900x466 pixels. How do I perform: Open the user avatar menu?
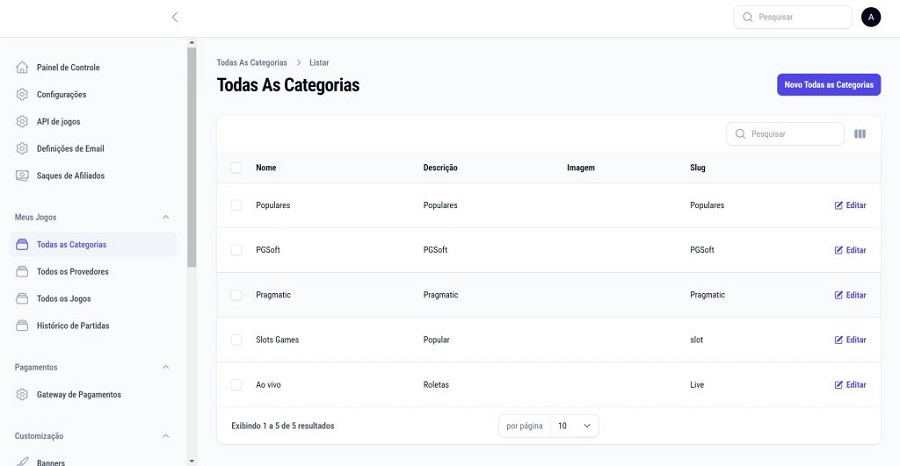tap(870, 17)
